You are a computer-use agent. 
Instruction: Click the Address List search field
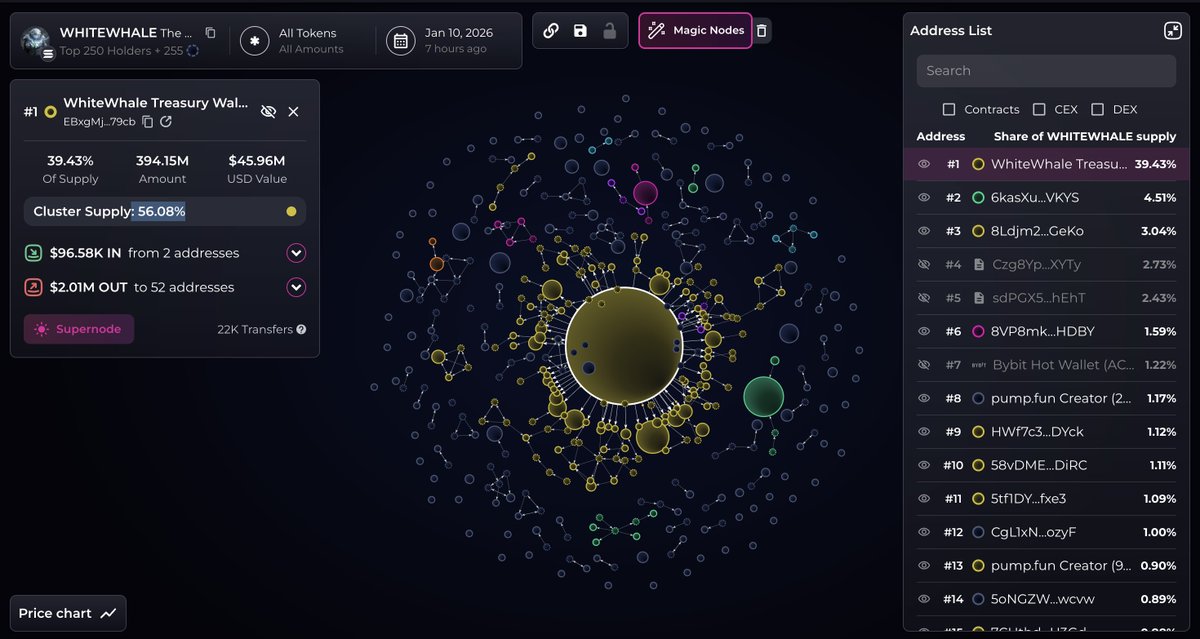point(1046,71)
